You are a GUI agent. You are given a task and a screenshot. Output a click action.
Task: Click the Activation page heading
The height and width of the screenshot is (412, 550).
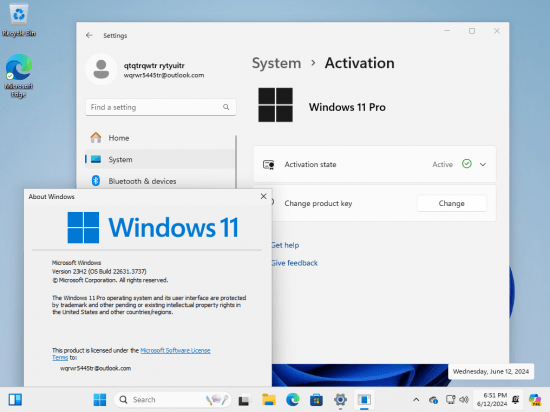click(x=360, y=63)
